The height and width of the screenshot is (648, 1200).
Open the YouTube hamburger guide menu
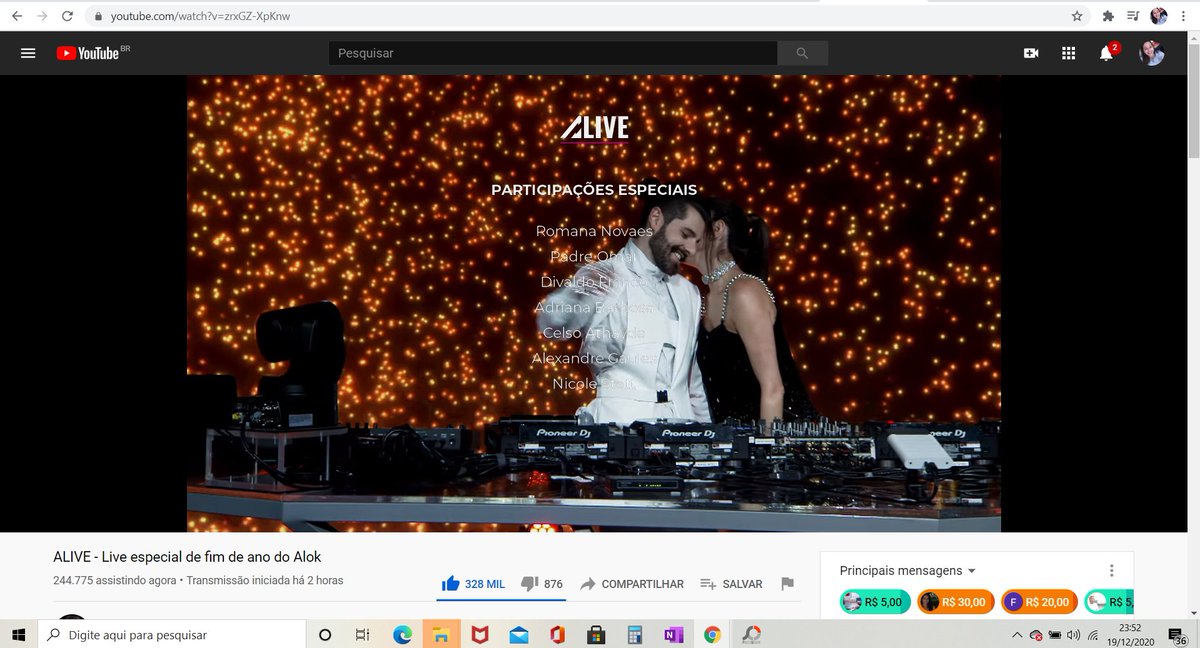tap(28, 53)
